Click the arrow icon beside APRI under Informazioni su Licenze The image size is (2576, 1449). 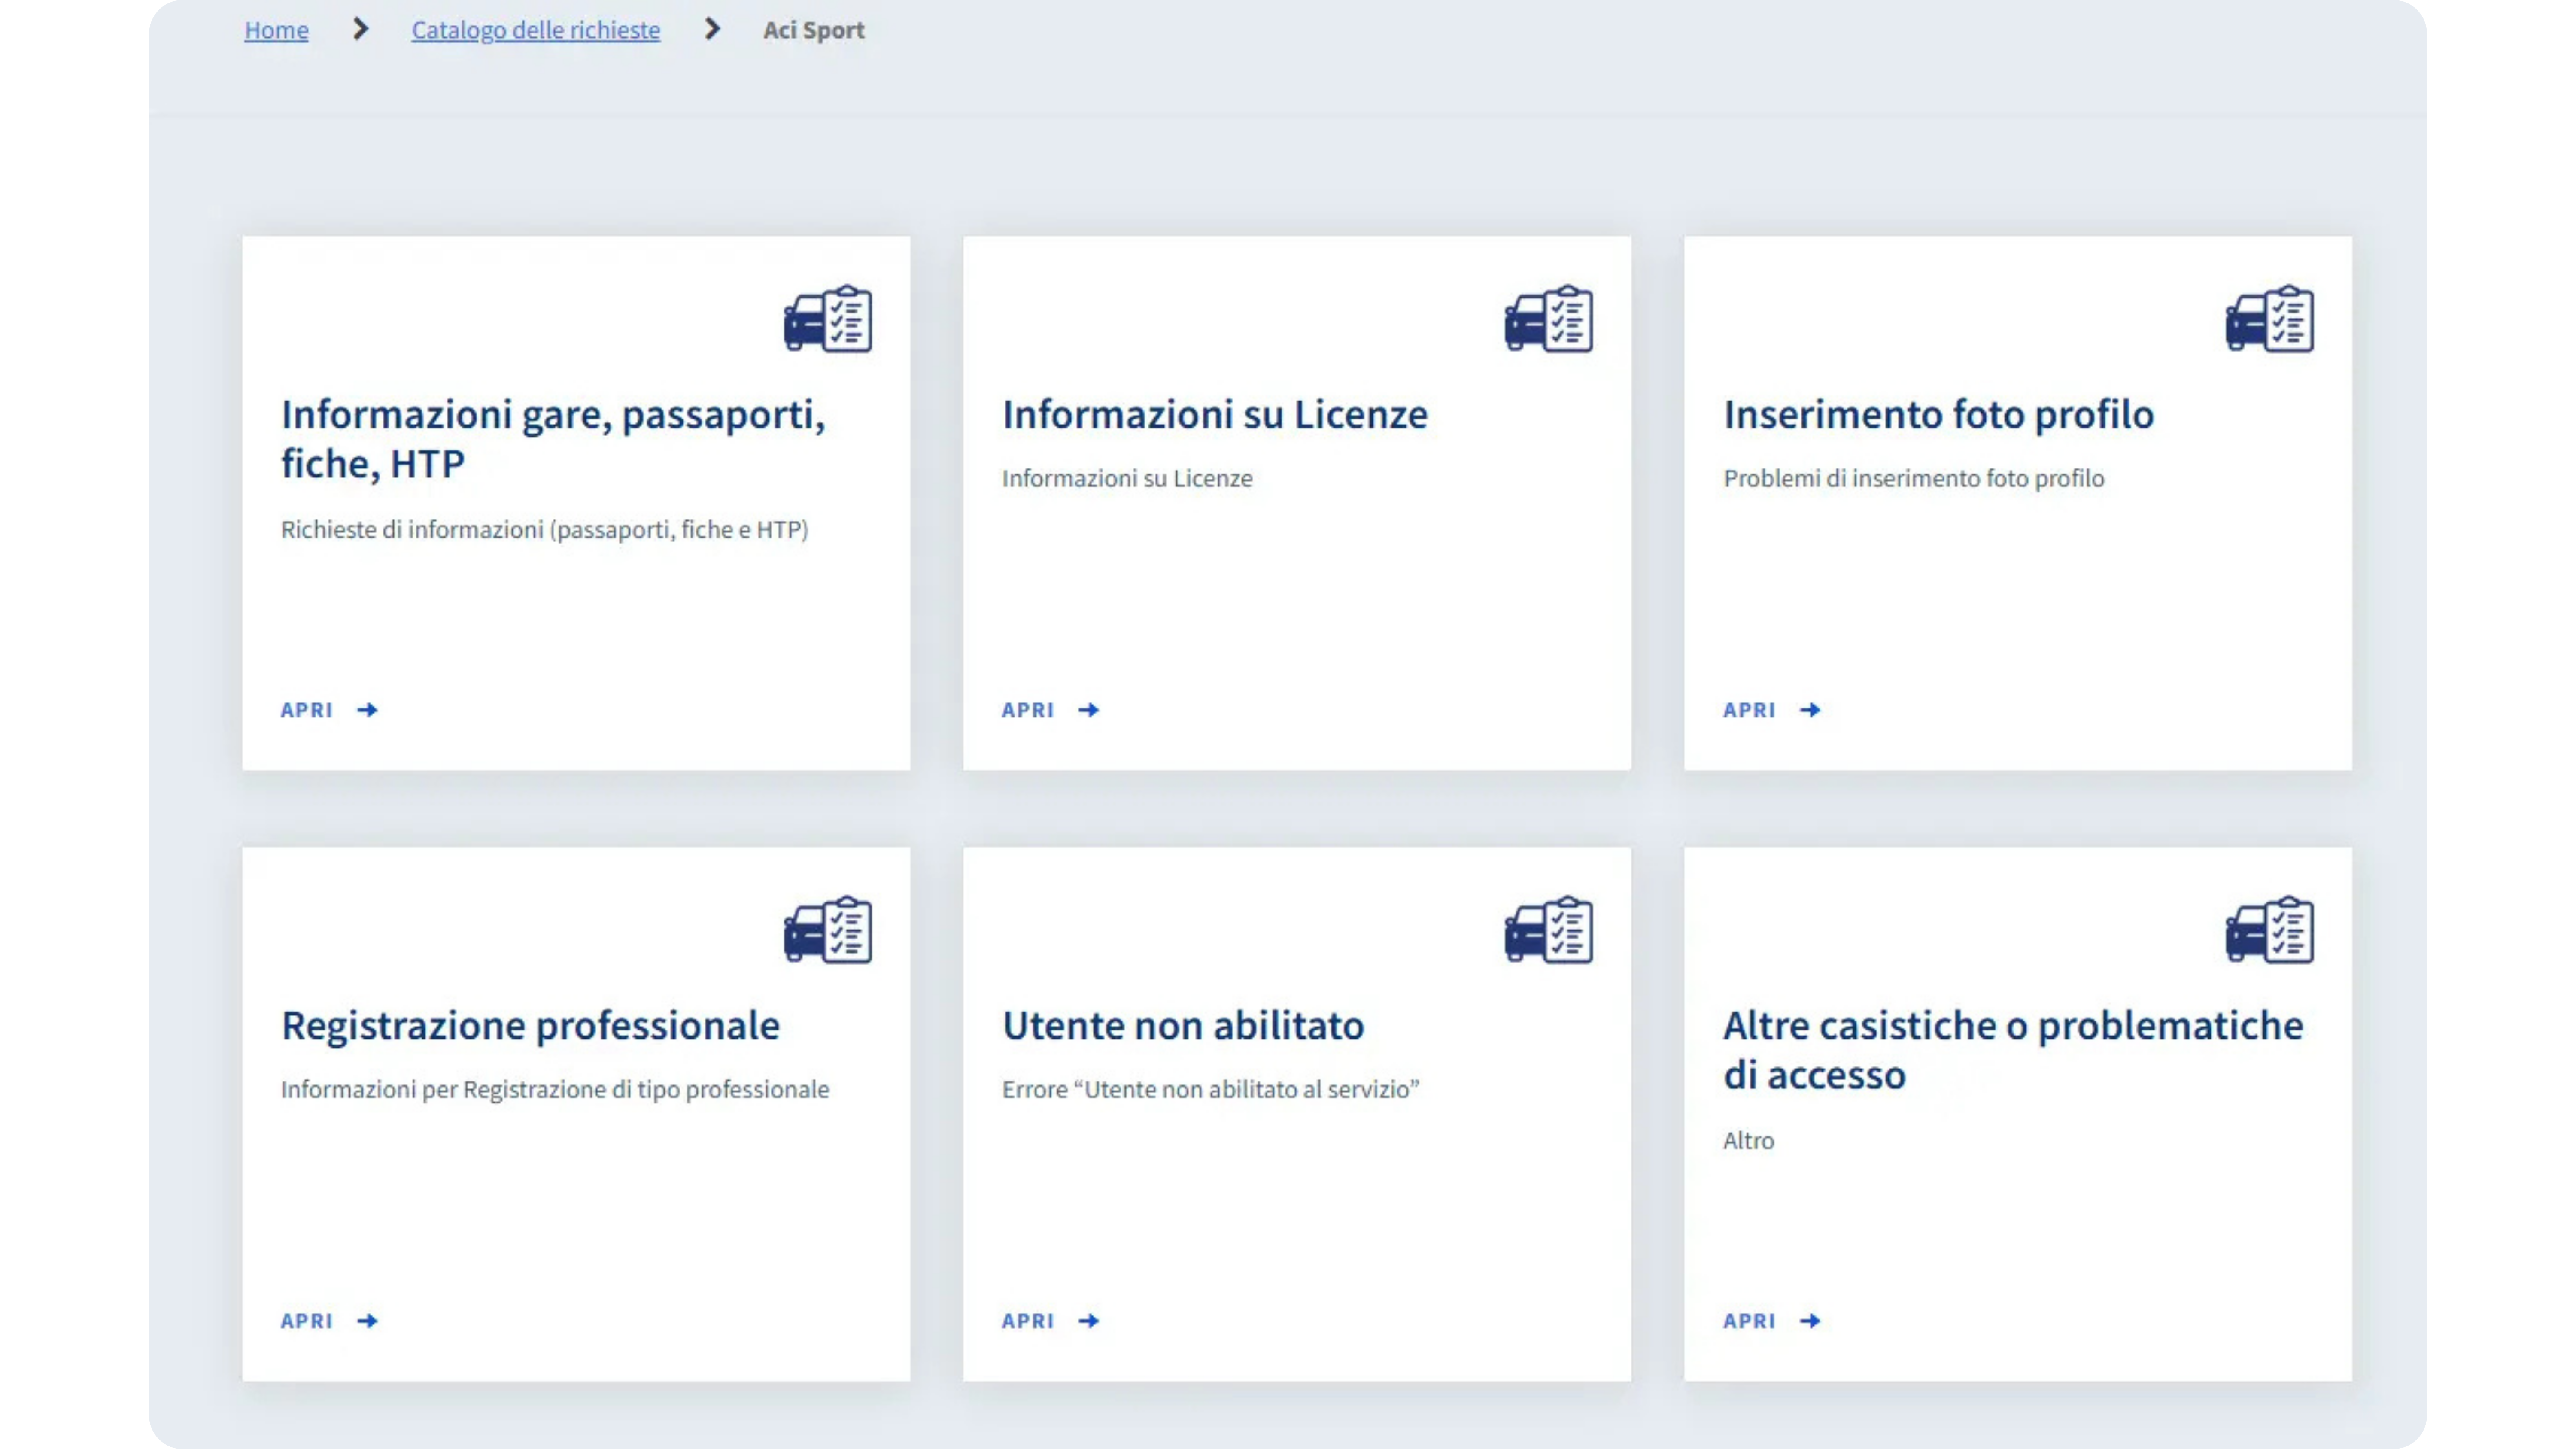pos(1089,710)
